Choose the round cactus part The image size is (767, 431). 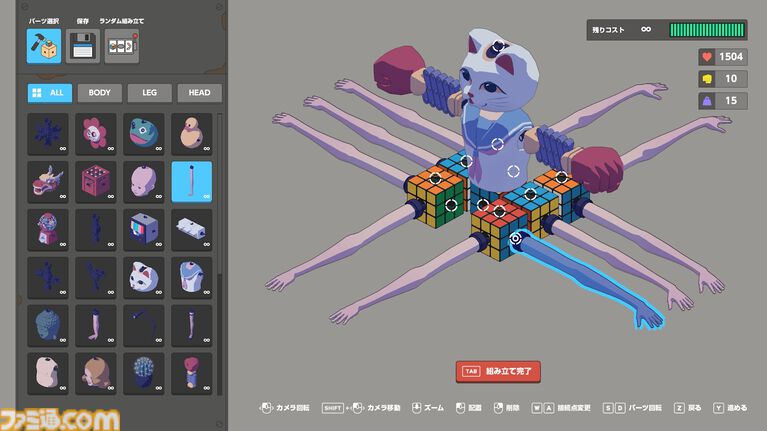(x=144, y=374)
